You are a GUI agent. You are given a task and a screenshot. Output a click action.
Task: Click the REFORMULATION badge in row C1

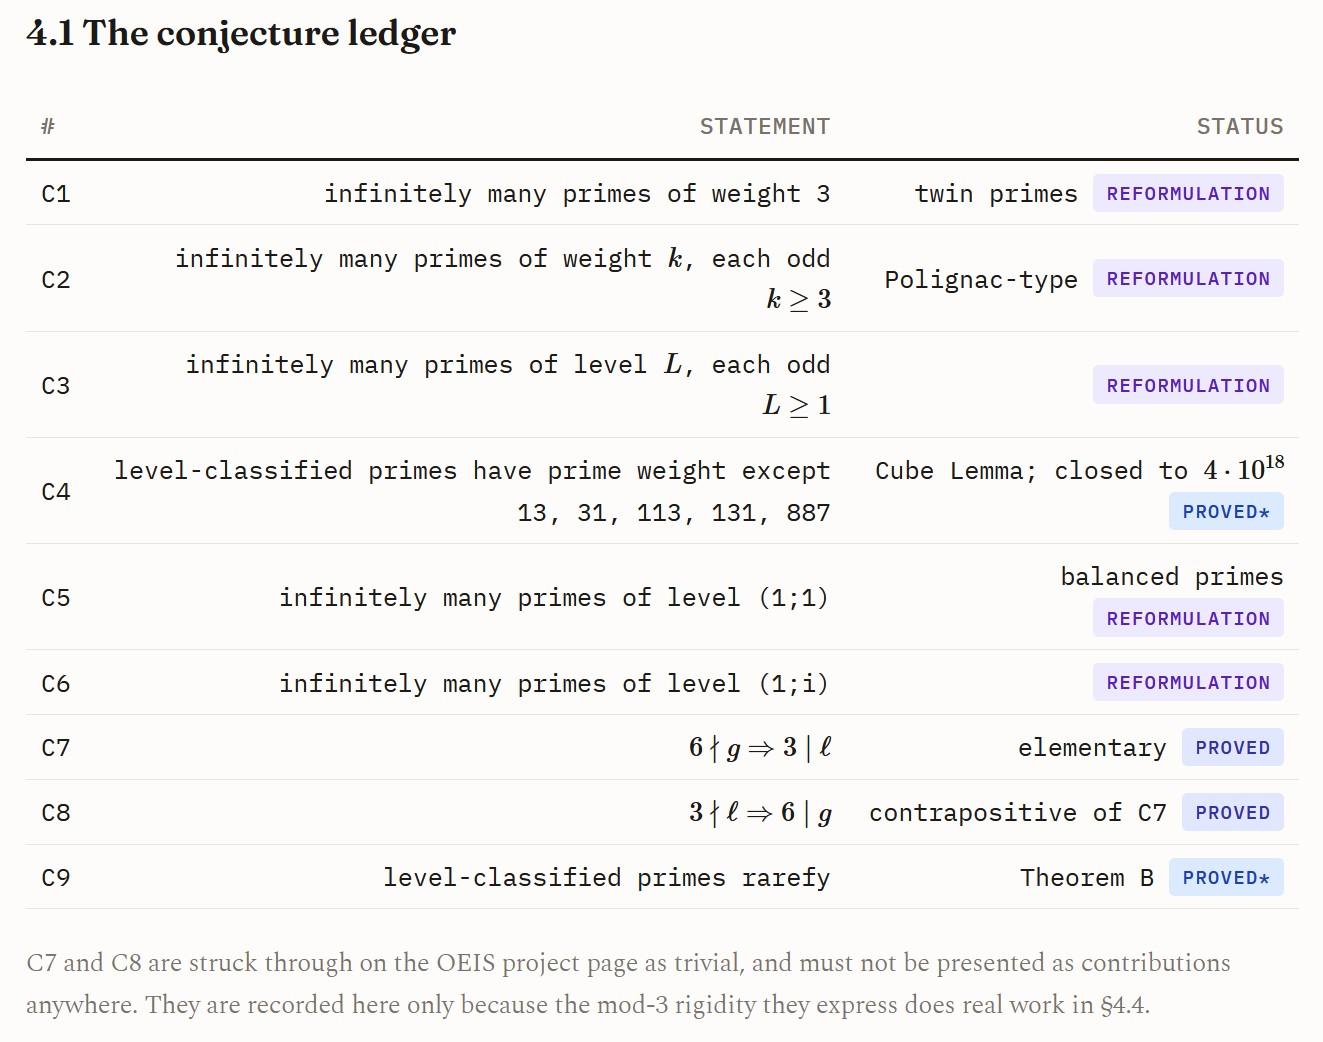[1188, 194]
